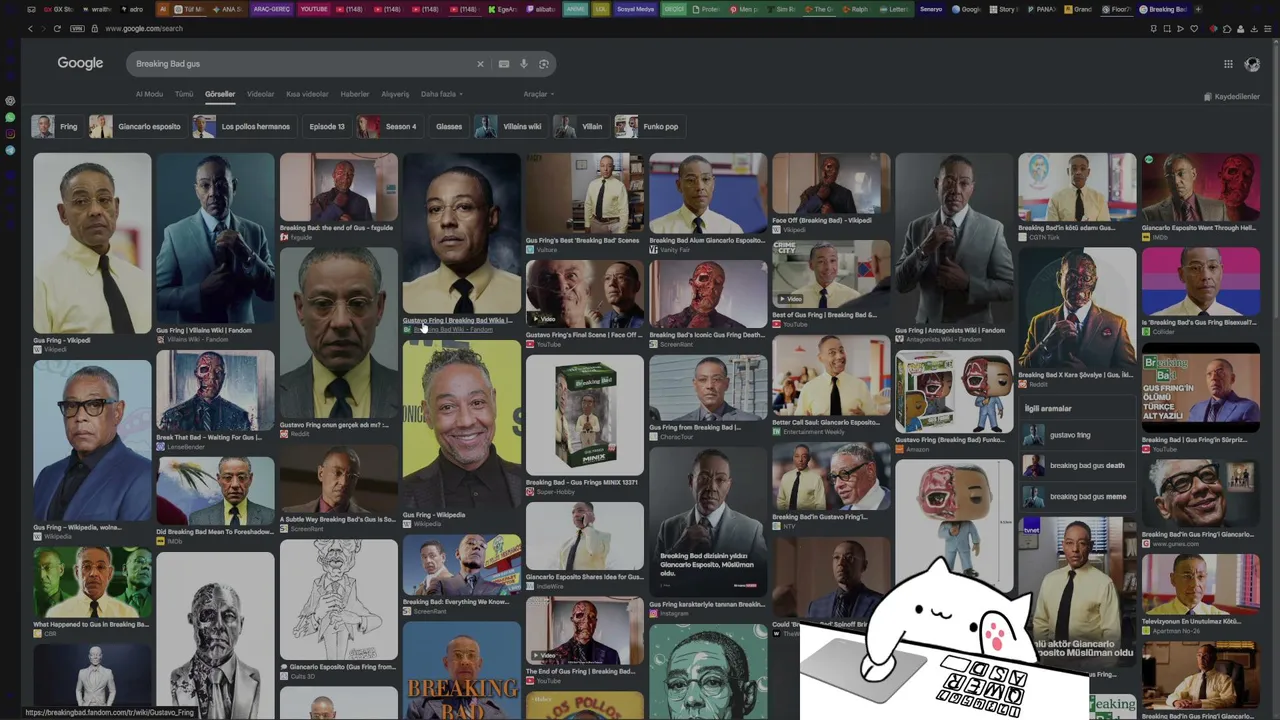Clear the search box with the X icon
The height and width of the screenshot is (720, 1280).
pyautogui.click(x=480, y=64)
